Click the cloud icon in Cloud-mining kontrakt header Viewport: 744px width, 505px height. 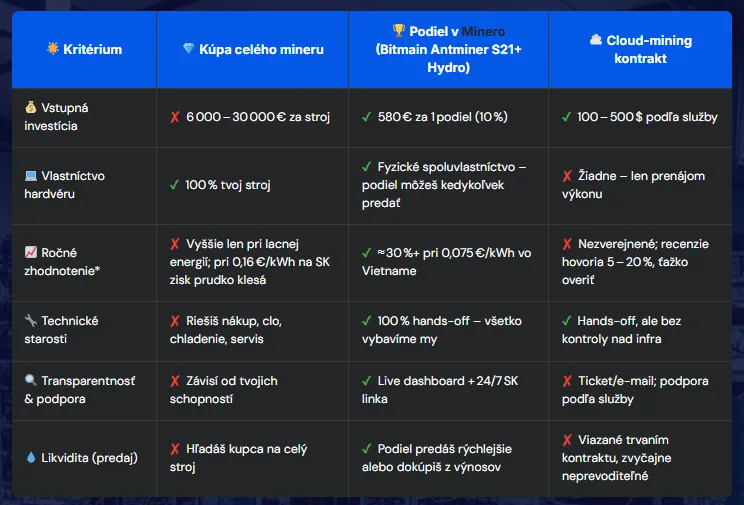596,41
